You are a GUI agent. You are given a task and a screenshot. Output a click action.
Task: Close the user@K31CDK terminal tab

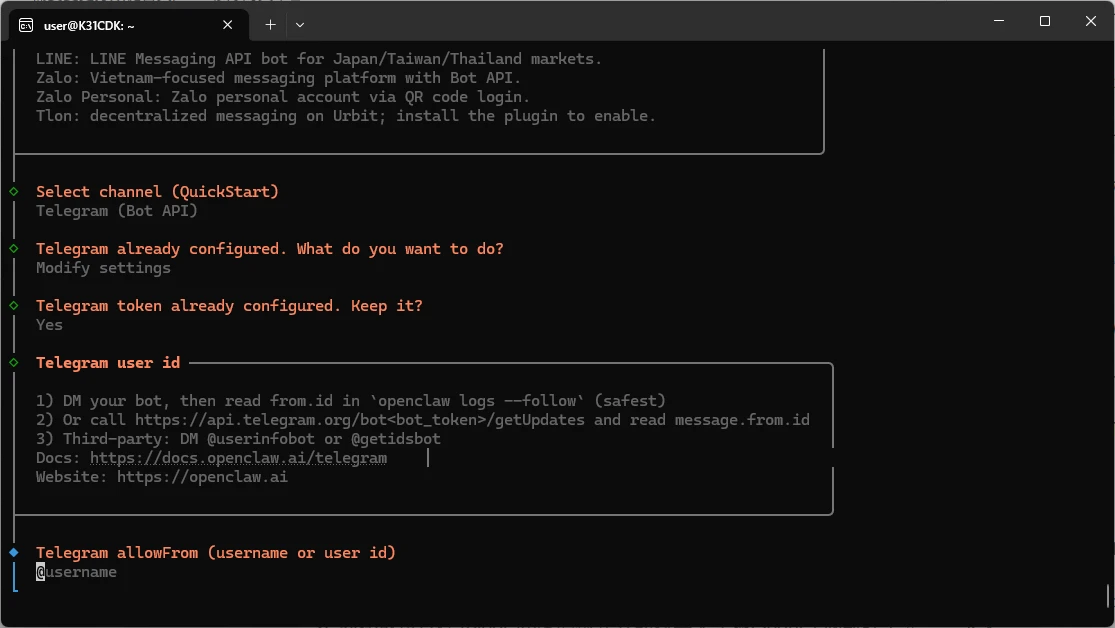[228, 24]
